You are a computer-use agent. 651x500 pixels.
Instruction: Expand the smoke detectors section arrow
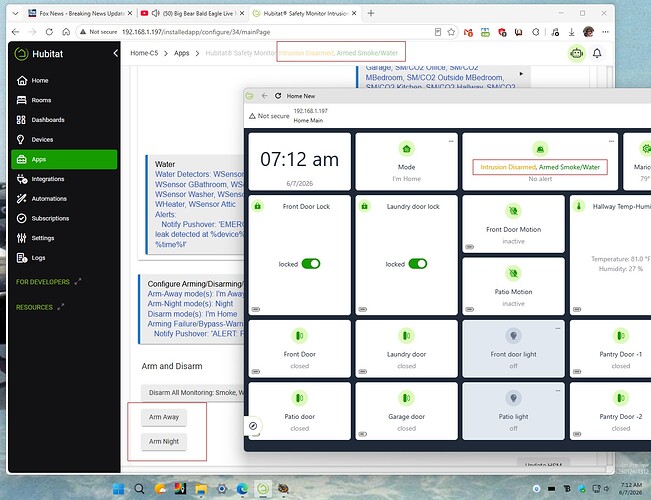click(521, 74)
